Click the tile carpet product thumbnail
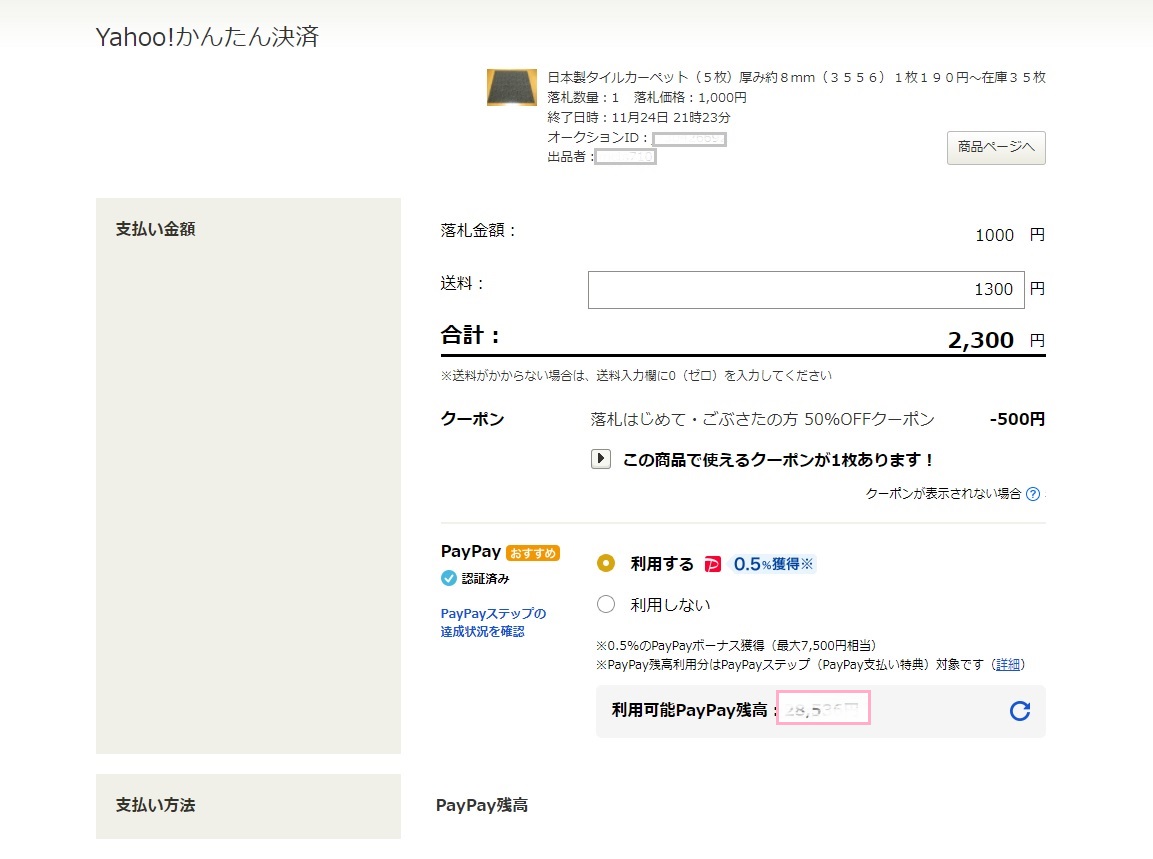This screenshot has height=859, width=1153. [x=512, y=88]
